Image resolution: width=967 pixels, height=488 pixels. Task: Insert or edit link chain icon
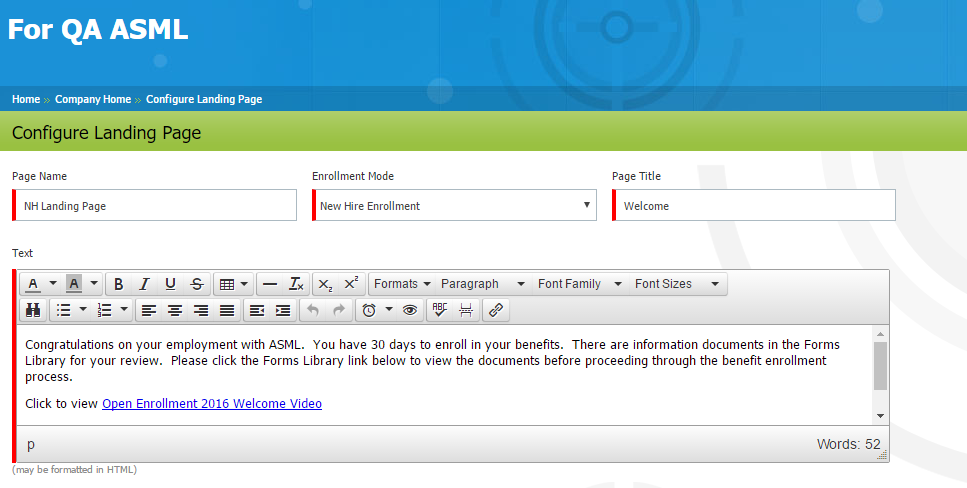click(x=496, y=310)
